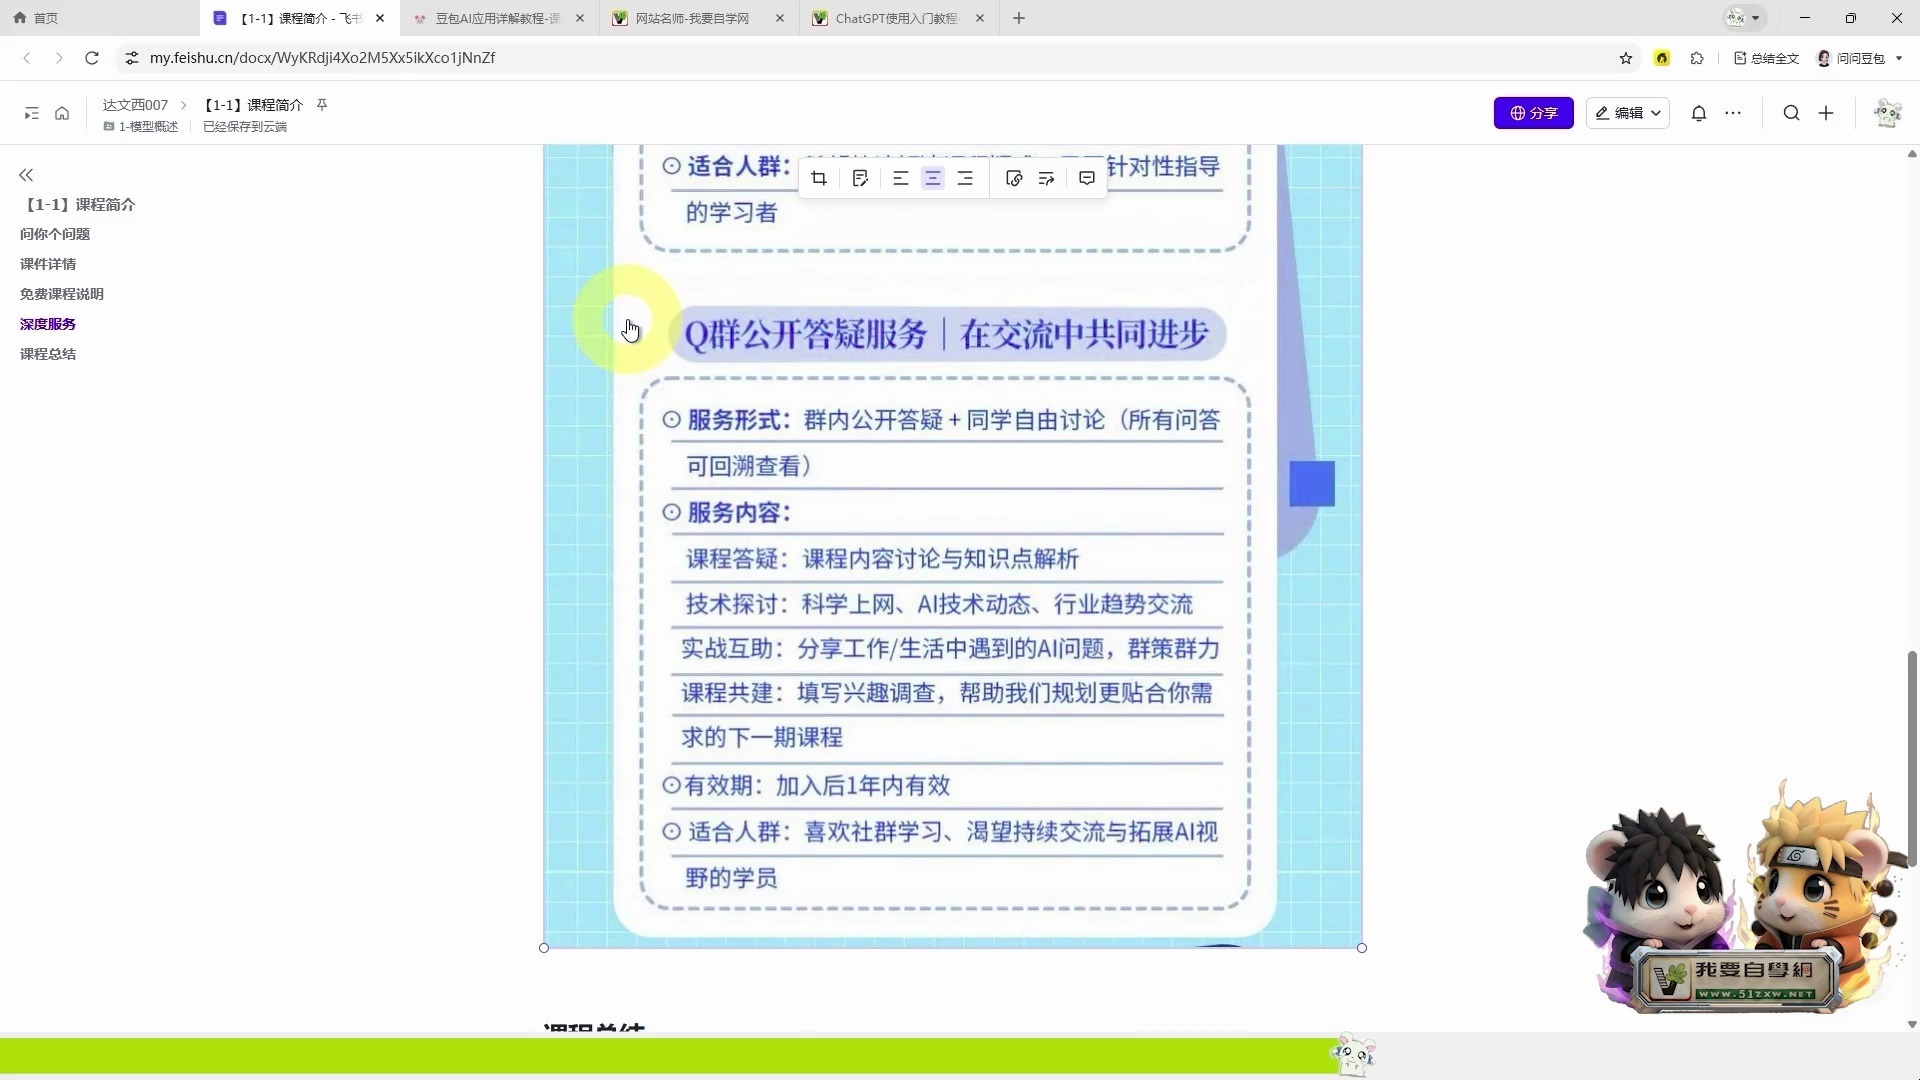Collapse the outline sidebar
Screen dimensions: 1920x1080
(x=26, y=175)
